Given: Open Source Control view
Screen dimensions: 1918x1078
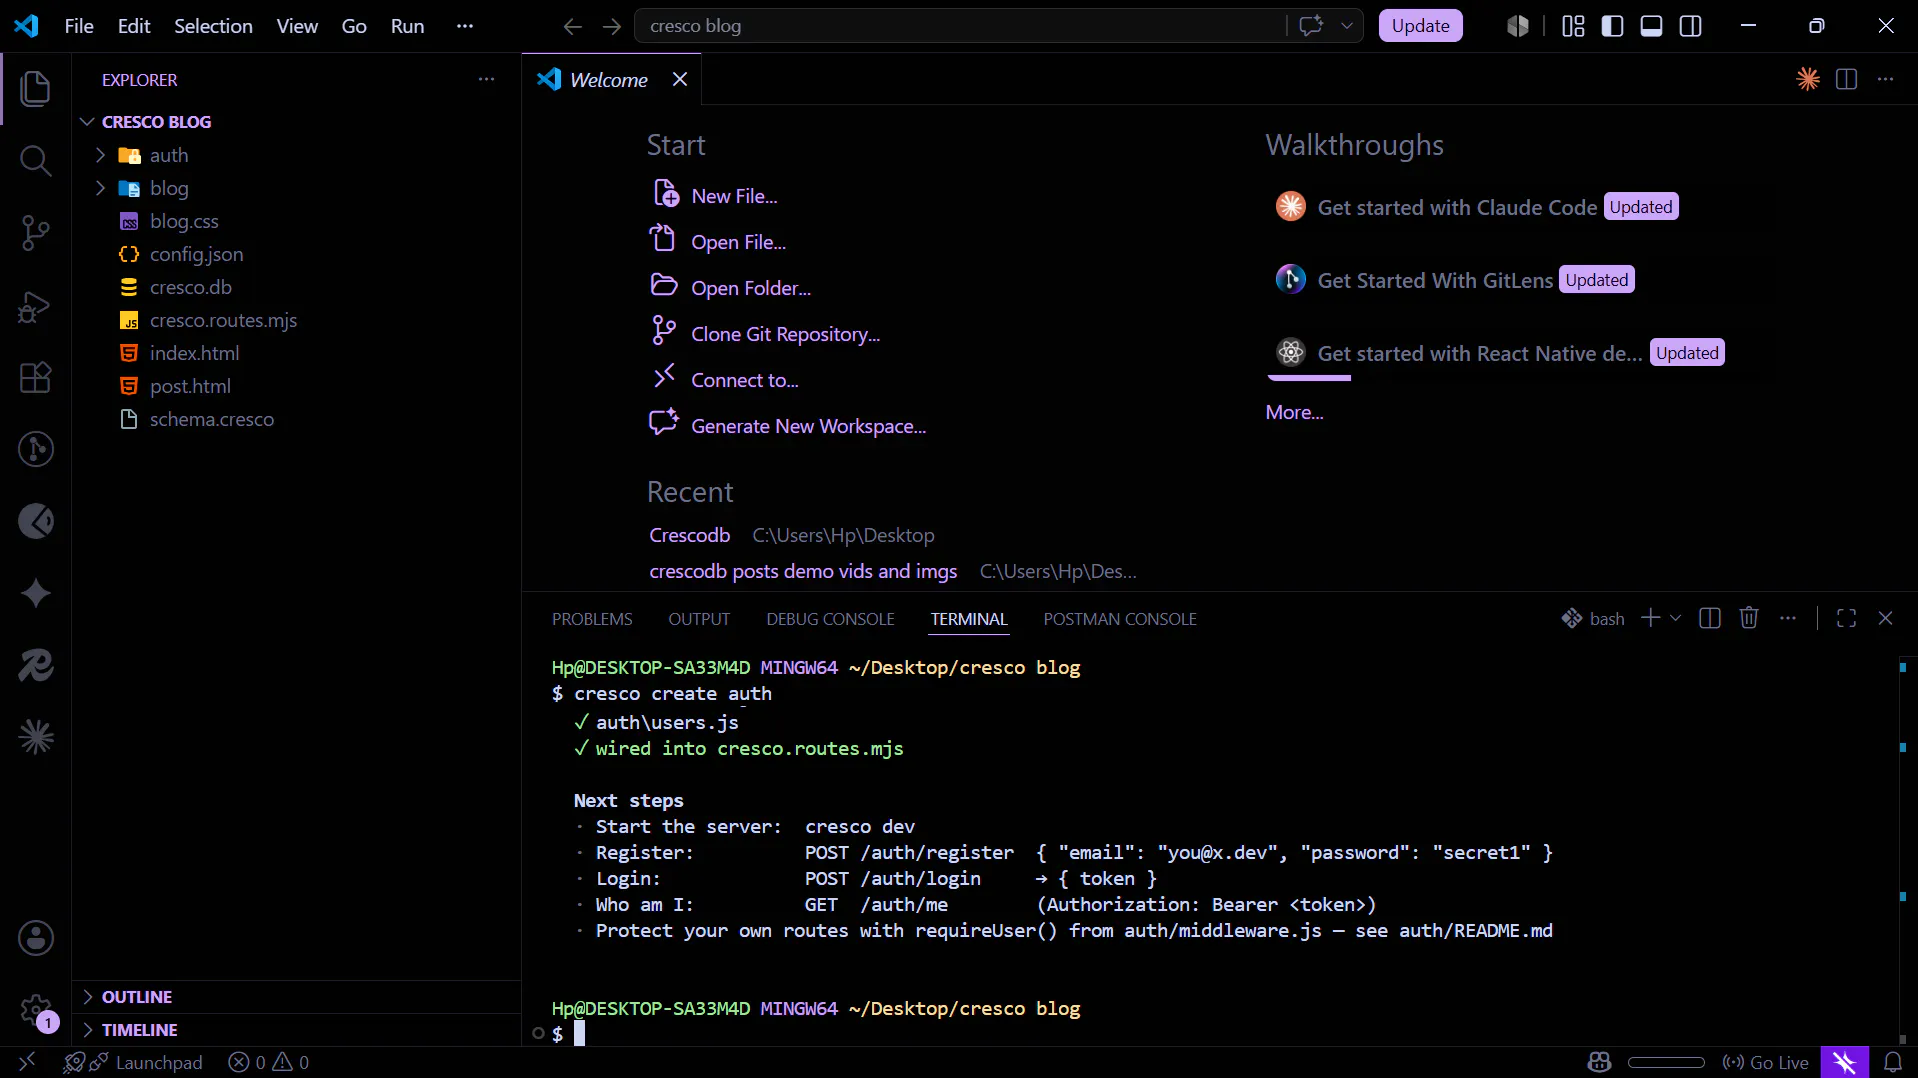Looking at the screenshot, I should (36, 233).
